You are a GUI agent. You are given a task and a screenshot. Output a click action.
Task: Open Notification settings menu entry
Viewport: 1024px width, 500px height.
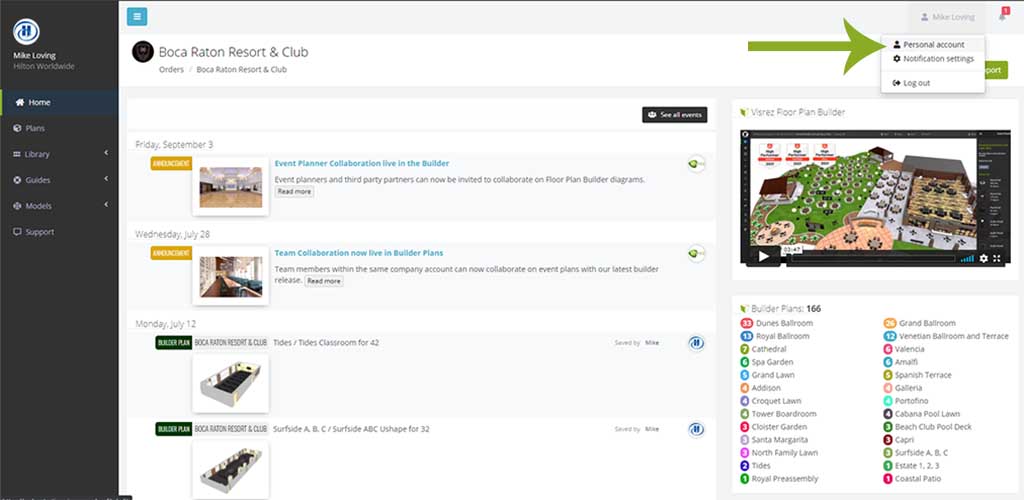click(x=933, y=59)
